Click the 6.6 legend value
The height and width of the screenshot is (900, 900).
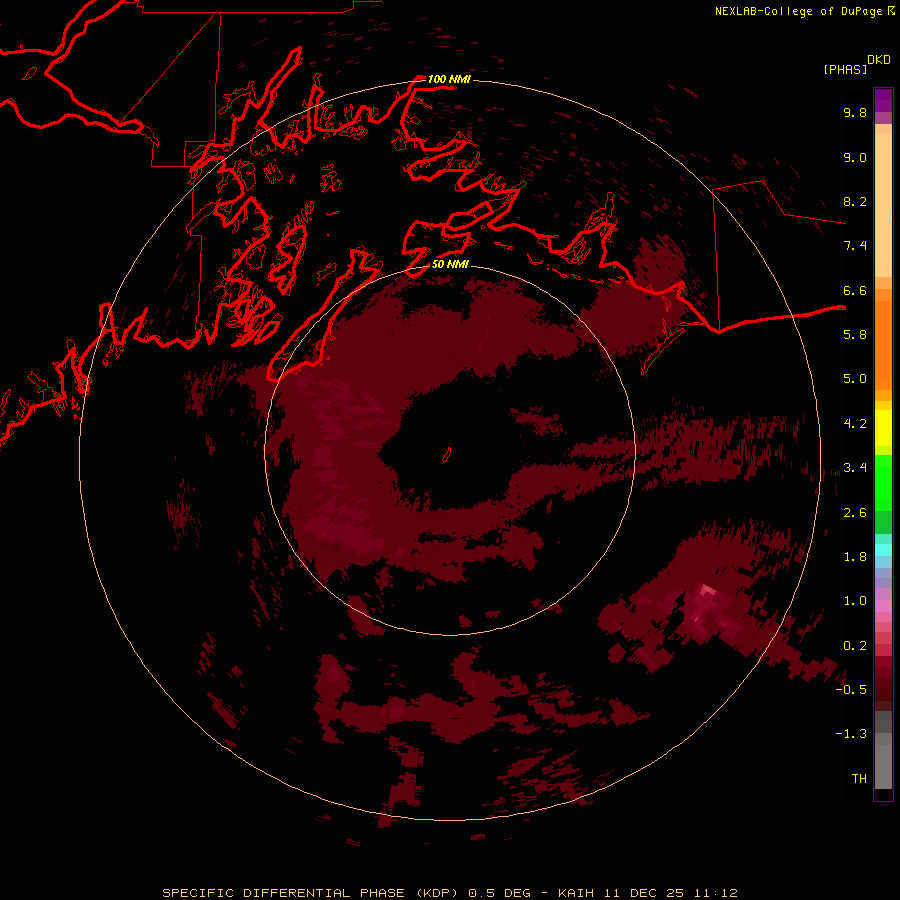tap(855, 290)
